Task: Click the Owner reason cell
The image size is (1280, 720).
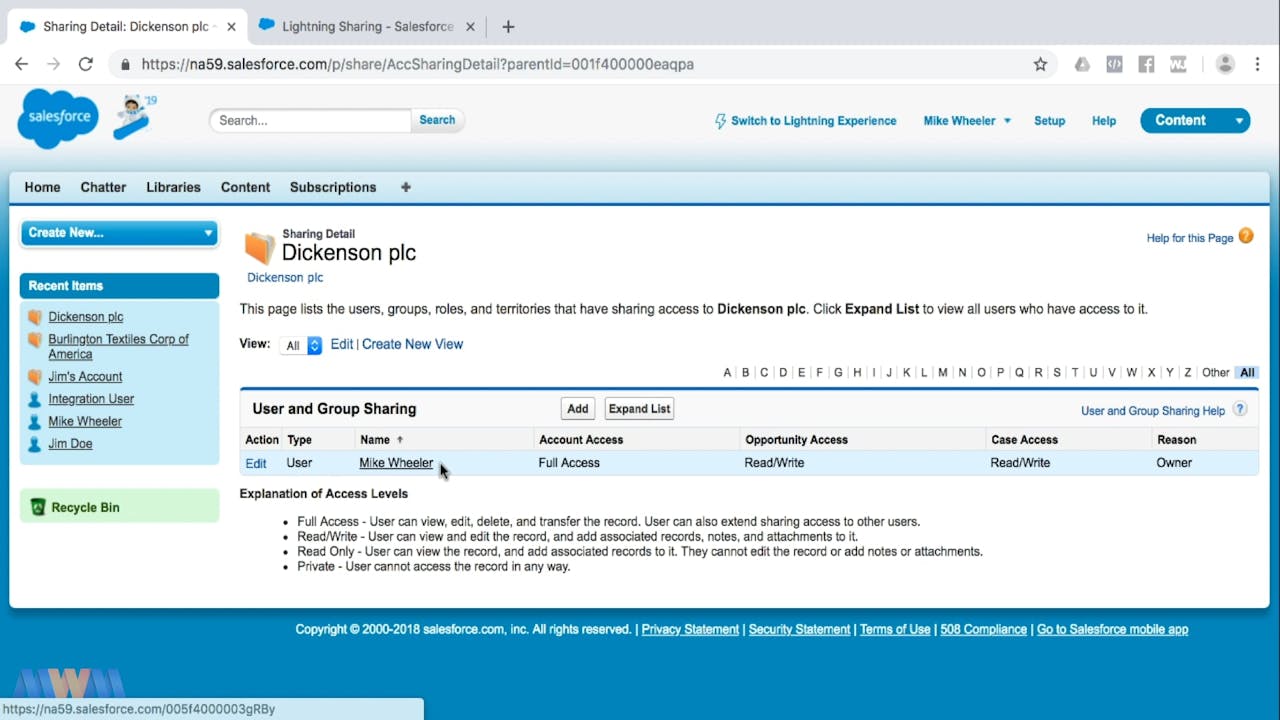Action: 1174,463
